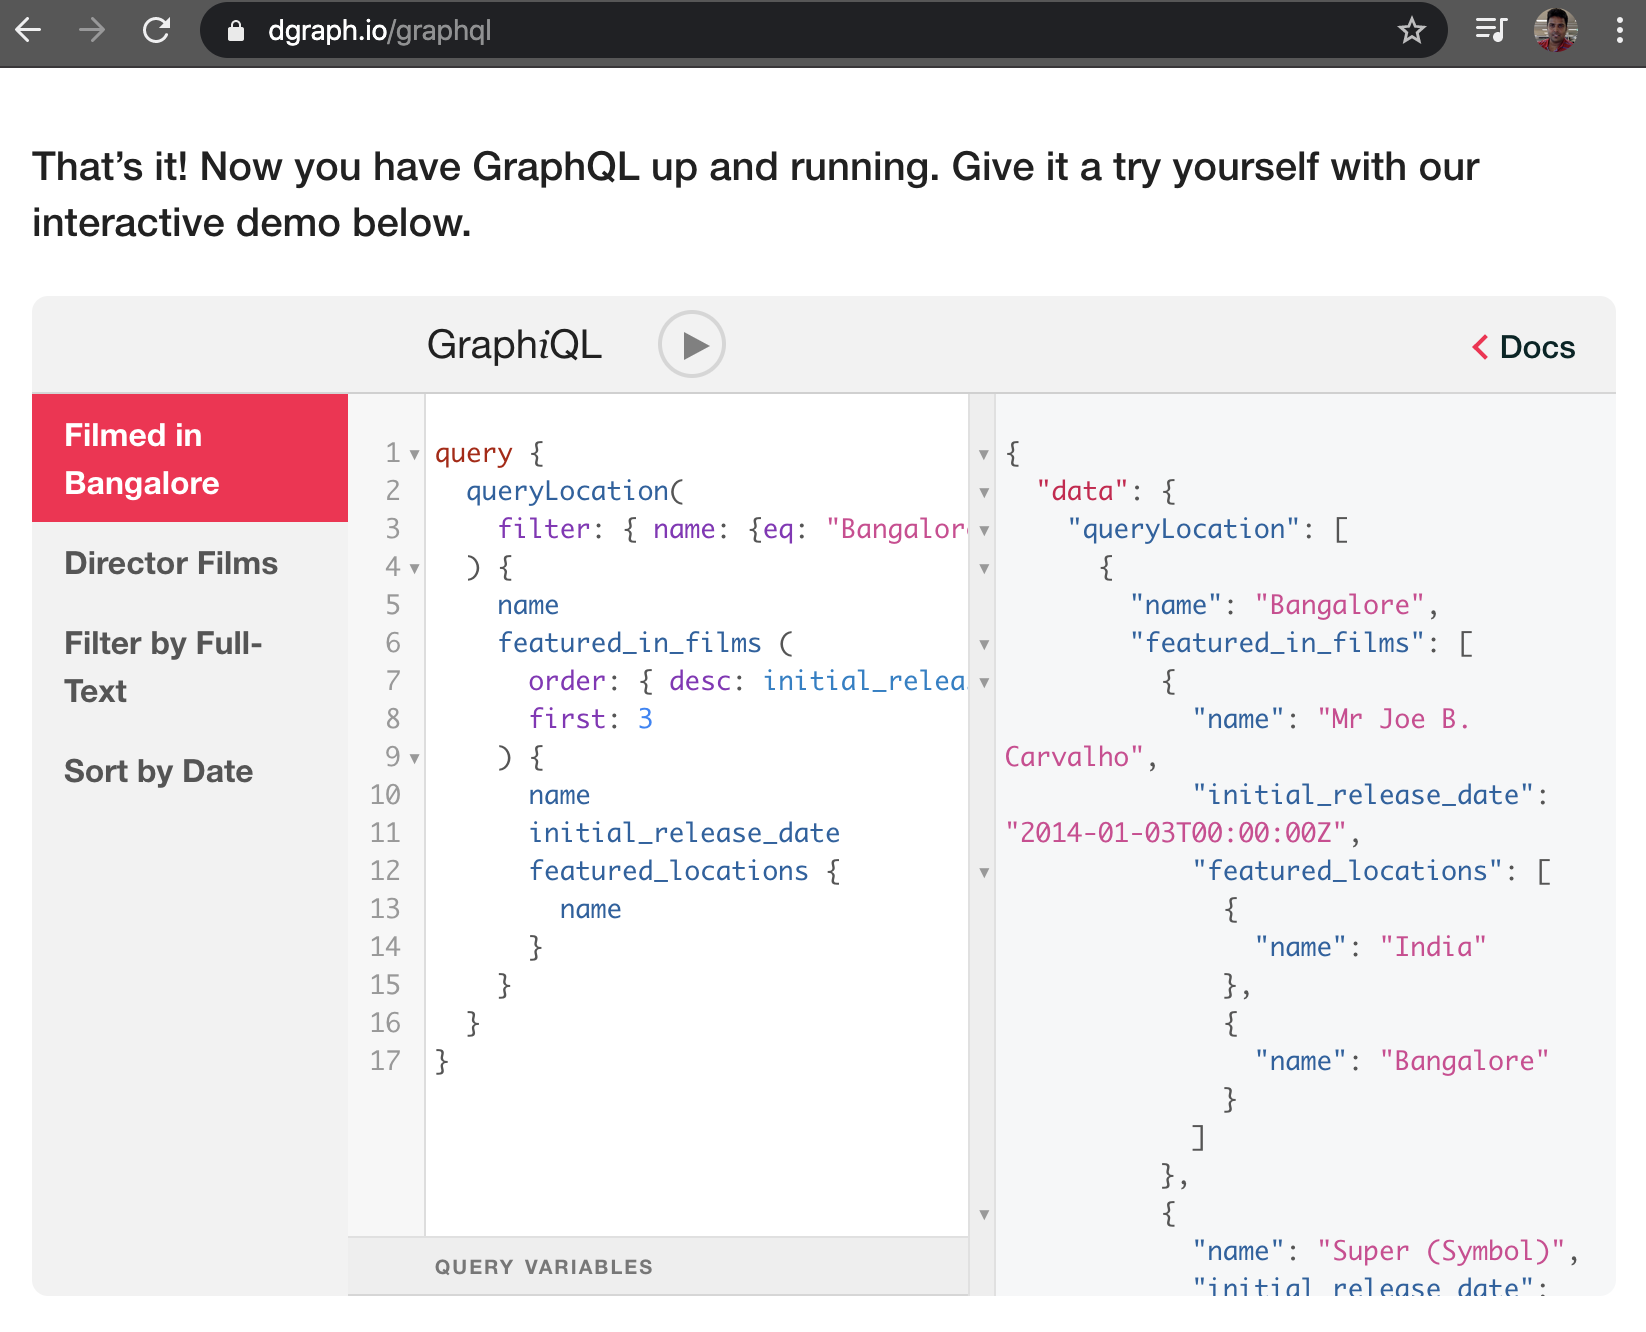This screenshot has width=1646, height=1332.
Task: Open the media control icon in toolbar
Action: [1491, 30]
